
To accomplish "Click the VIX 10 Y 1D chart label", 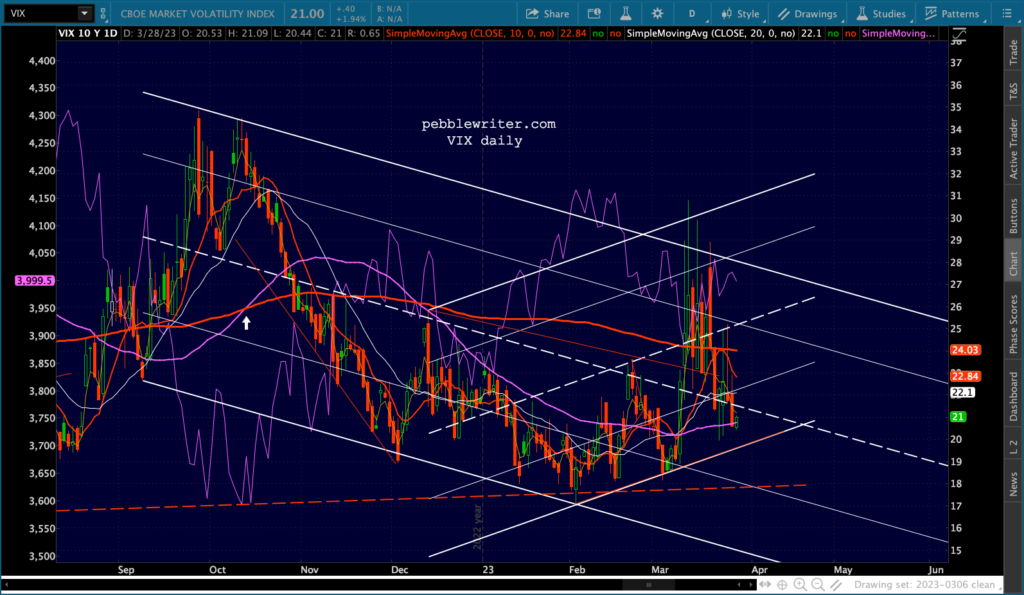I will click(88, 33).
